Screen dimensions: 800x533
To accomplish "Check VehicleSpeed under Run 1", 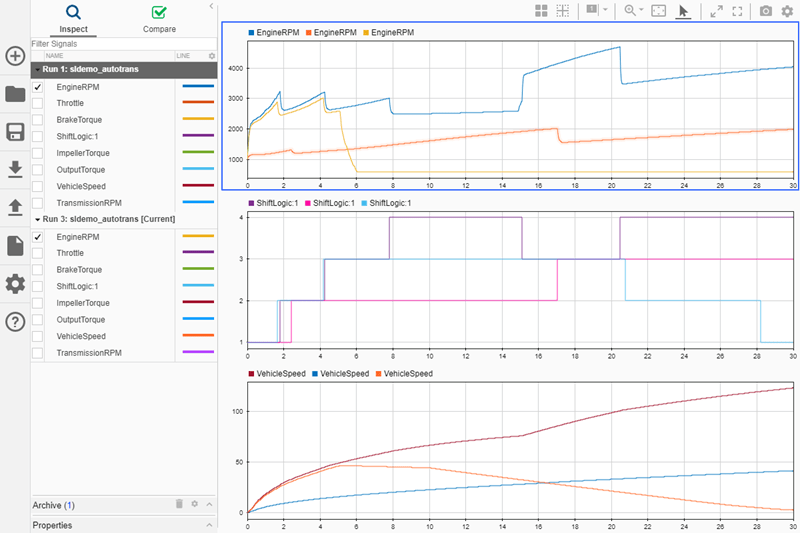I will (38, 186).
